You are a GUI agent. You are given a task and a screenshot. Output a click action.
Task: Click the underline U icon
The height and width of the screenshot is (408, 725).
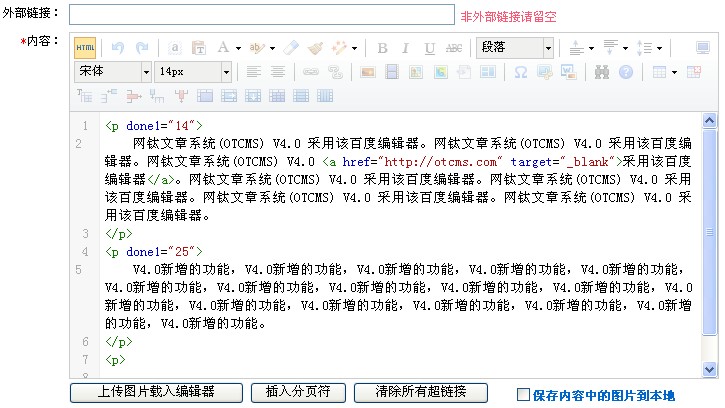click(430, 47)
